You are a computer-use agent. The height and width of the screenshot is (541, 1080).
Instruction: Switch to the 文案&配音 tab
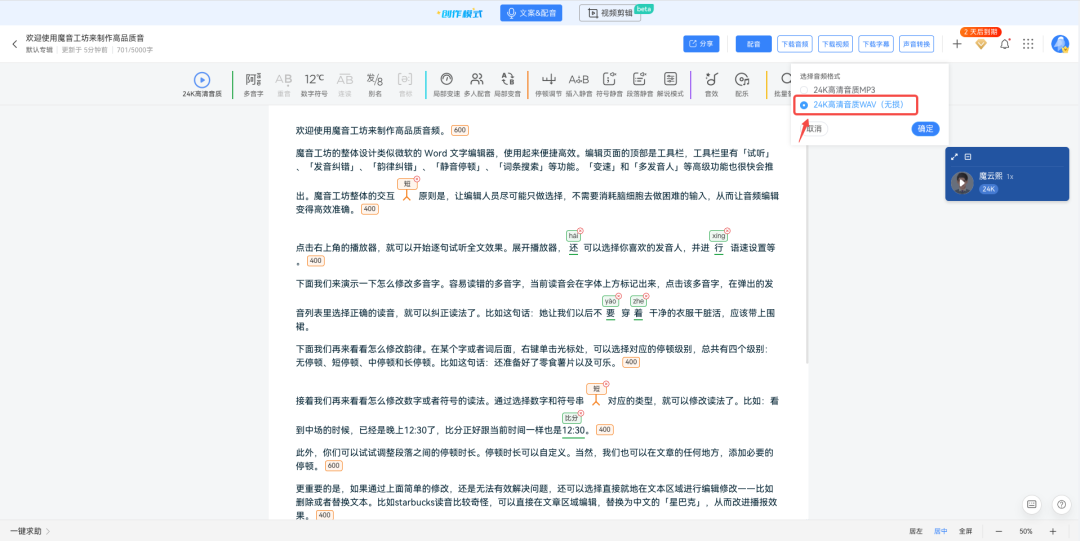coord(531,12)
